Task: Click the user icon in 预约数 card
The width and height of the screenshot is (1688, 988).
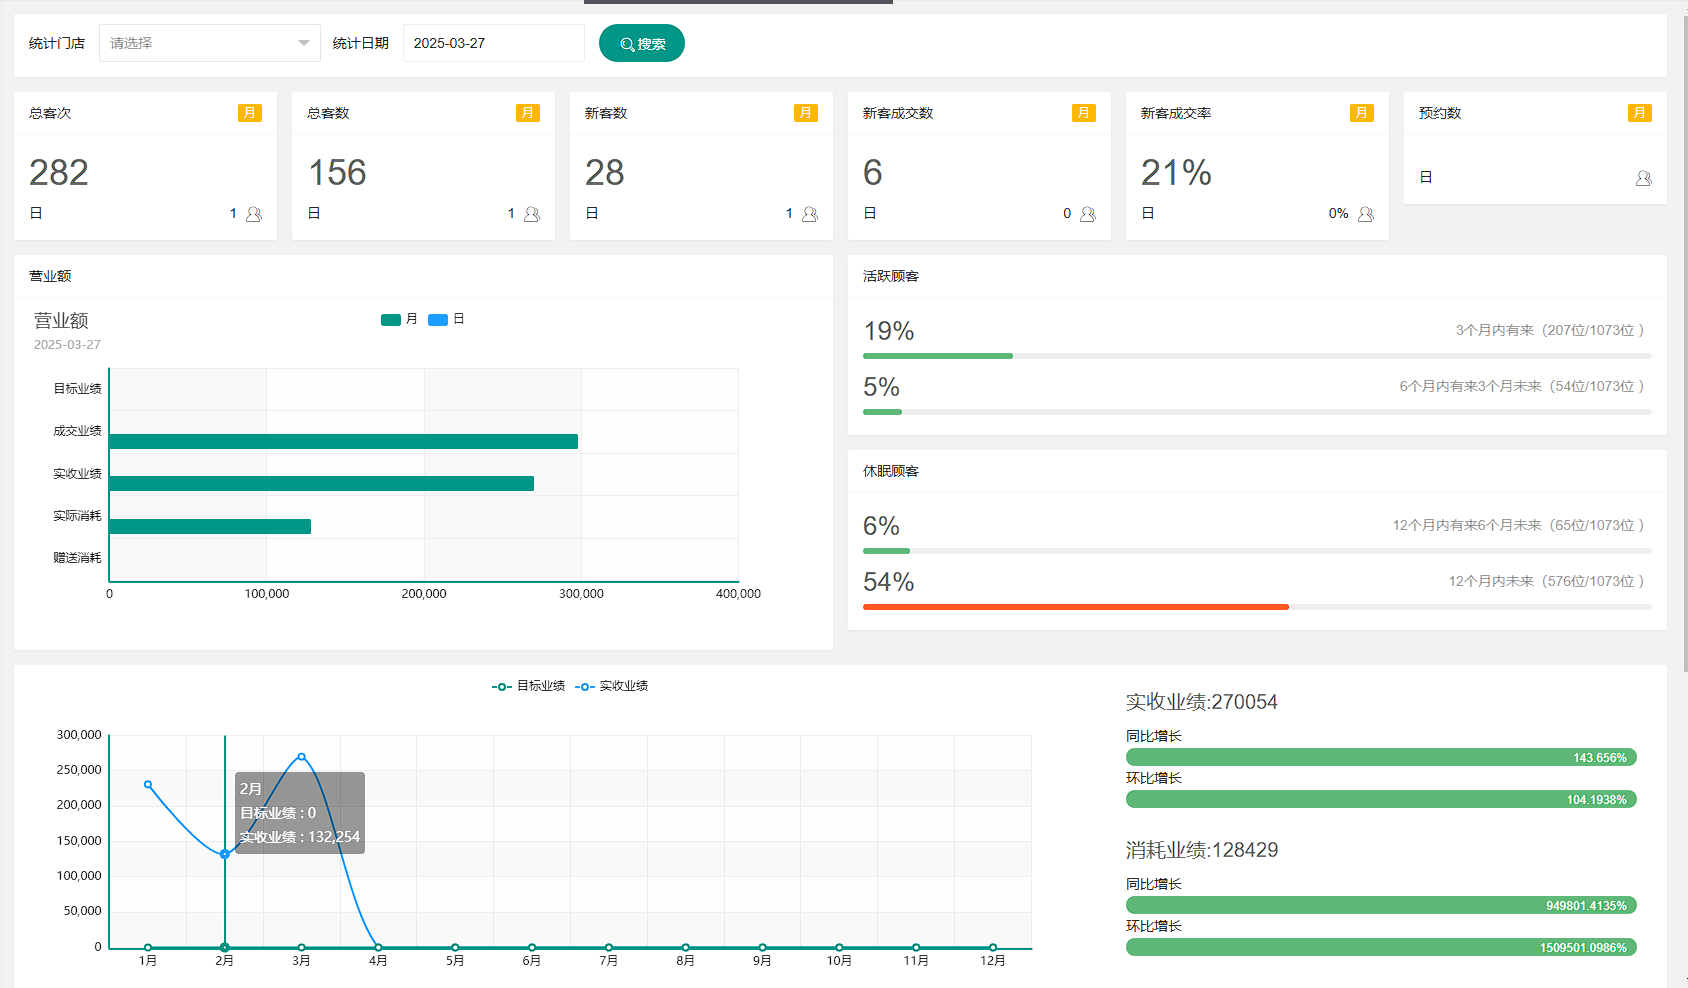Action: click(x=1643, y=178)
